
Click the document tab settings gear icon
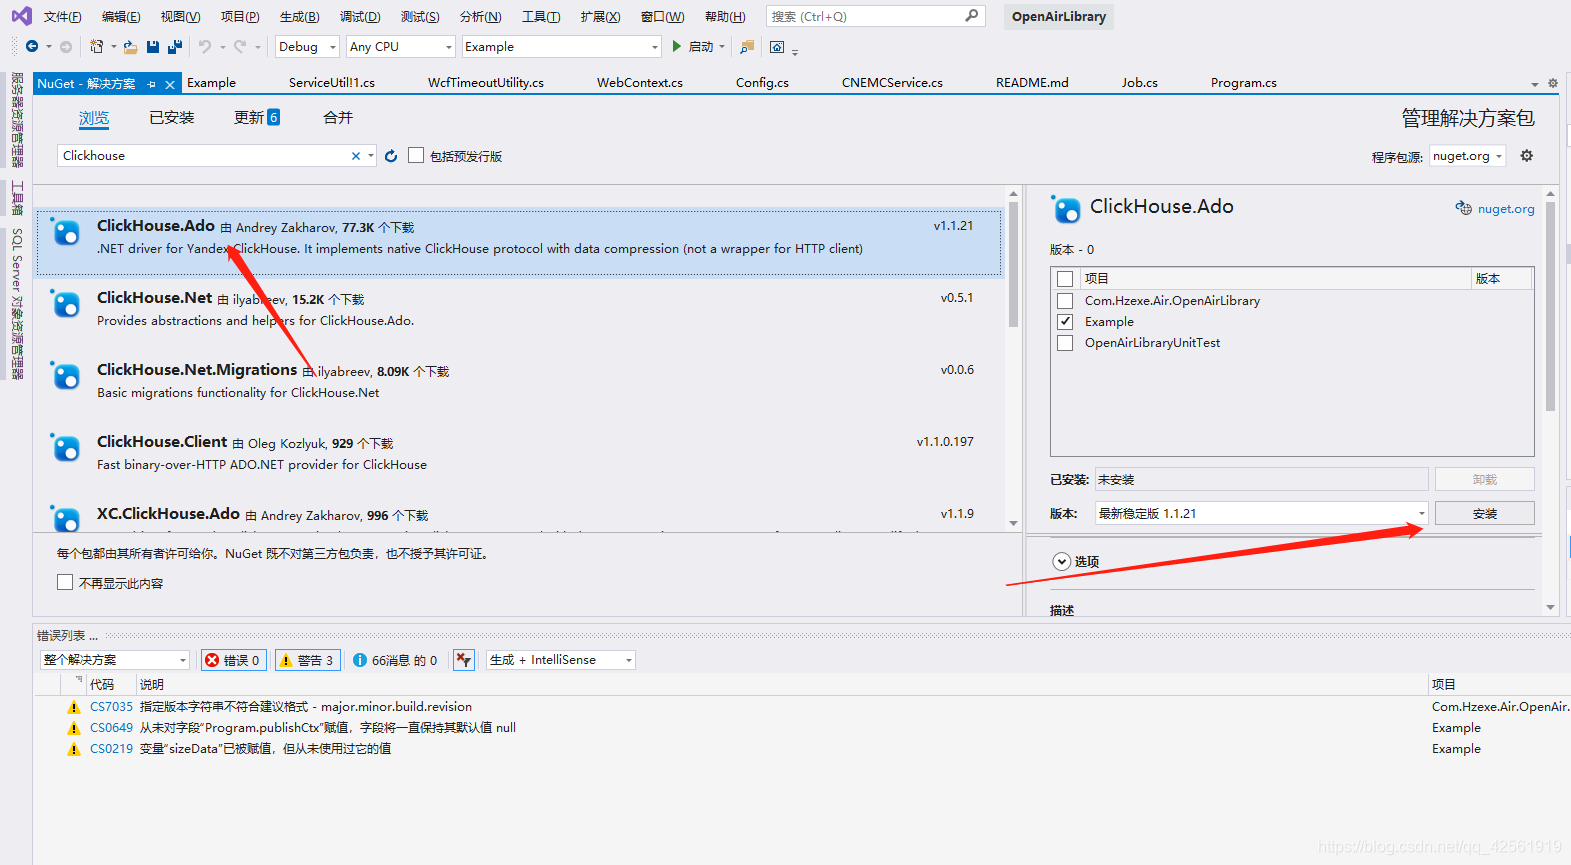(x=1553, y=84)
